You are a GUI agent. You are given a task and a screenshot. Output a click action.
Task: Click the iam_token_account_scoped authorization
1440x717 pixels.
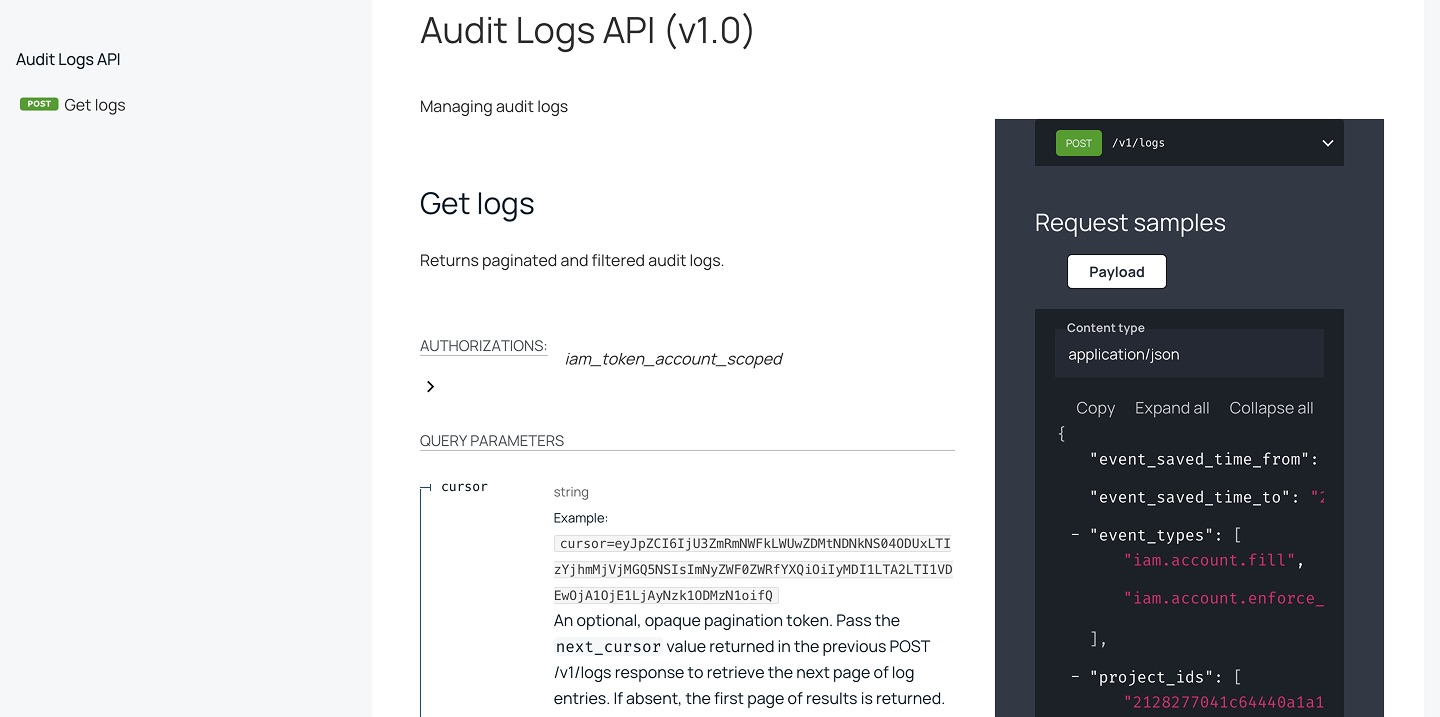(673, 359)
